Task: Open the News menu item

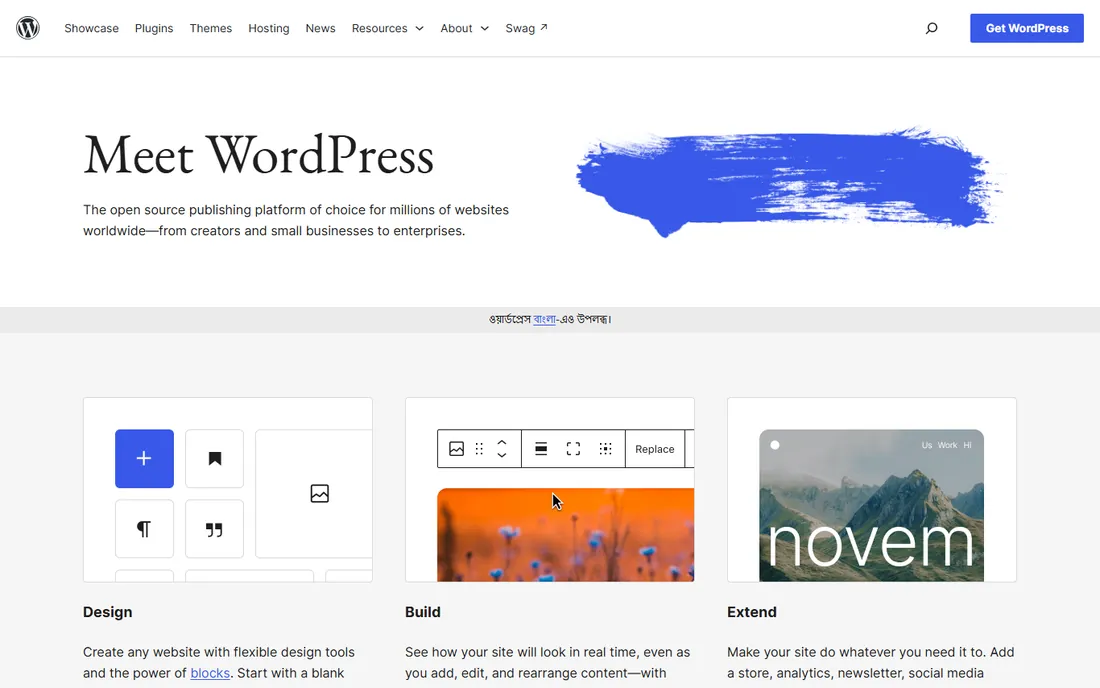Action: (x=320, y=28)
